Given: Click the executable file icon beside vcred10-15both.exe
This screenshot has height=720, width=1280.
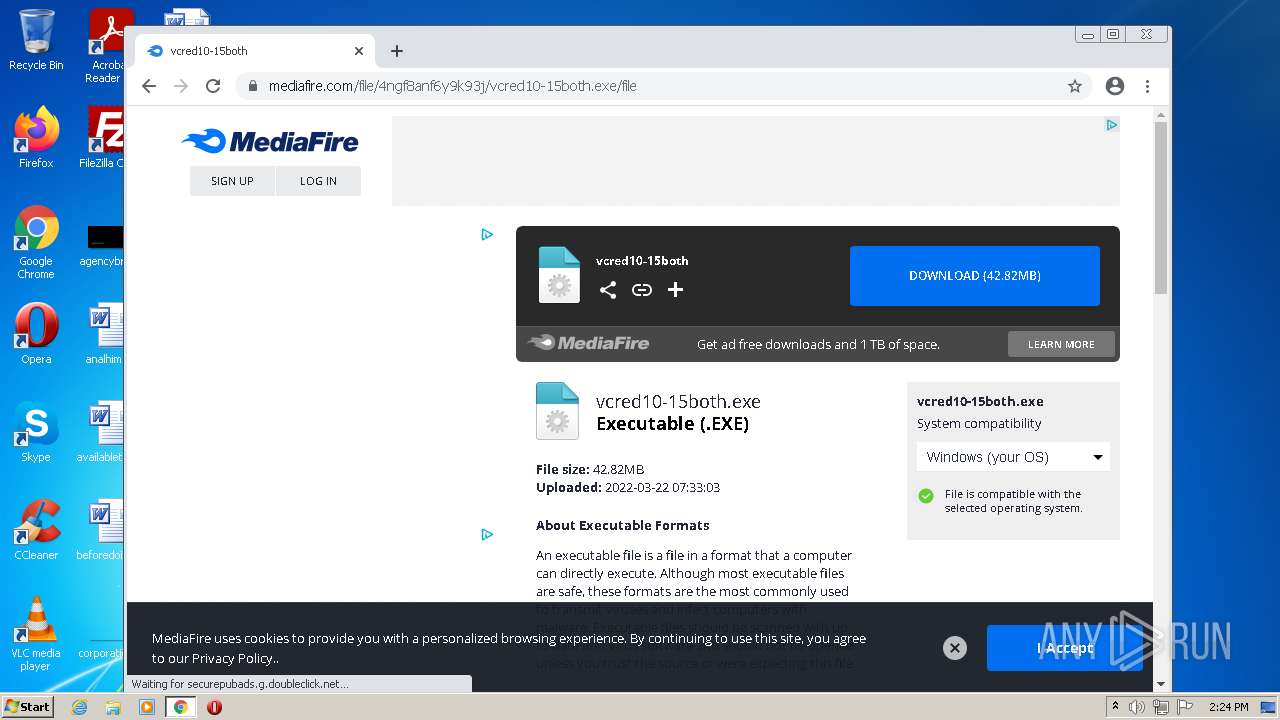Looking at the screenshot, I should click(x=557, y=411).
